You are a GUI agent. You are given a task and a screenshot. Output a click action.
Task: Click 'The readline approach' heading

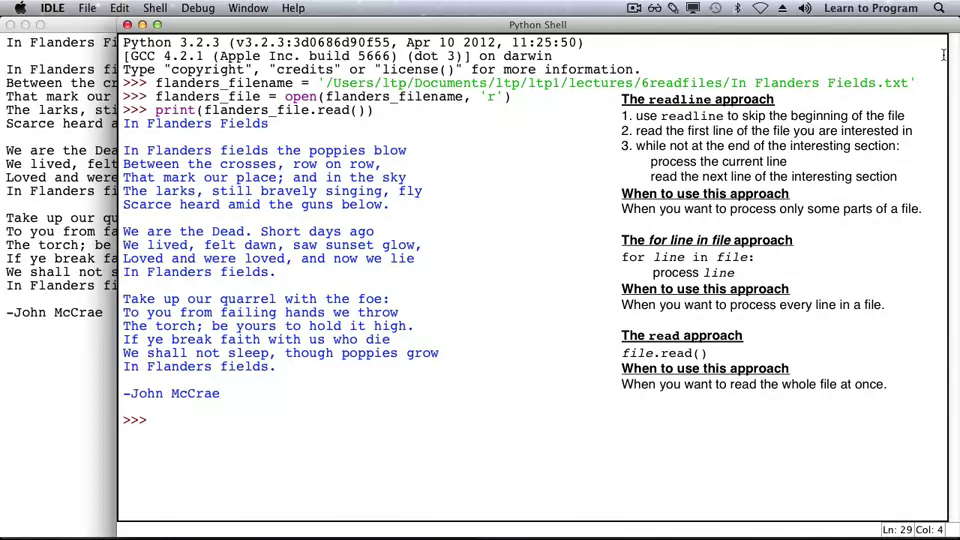697,99
